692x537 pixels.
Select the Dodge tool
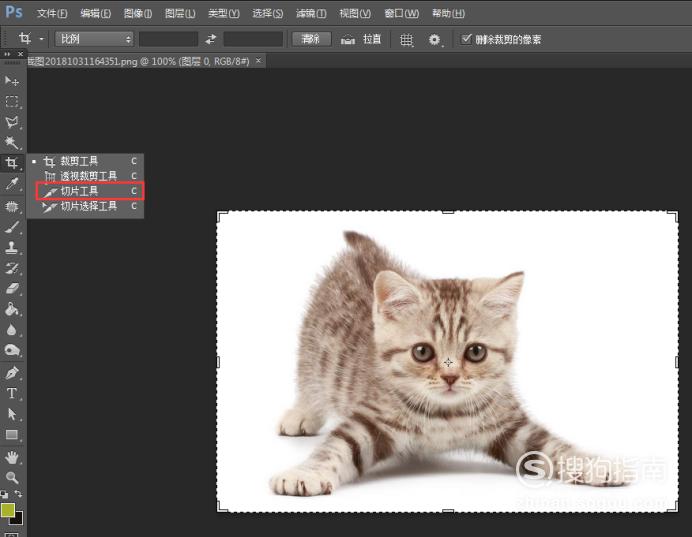click(x=12, y=350)
